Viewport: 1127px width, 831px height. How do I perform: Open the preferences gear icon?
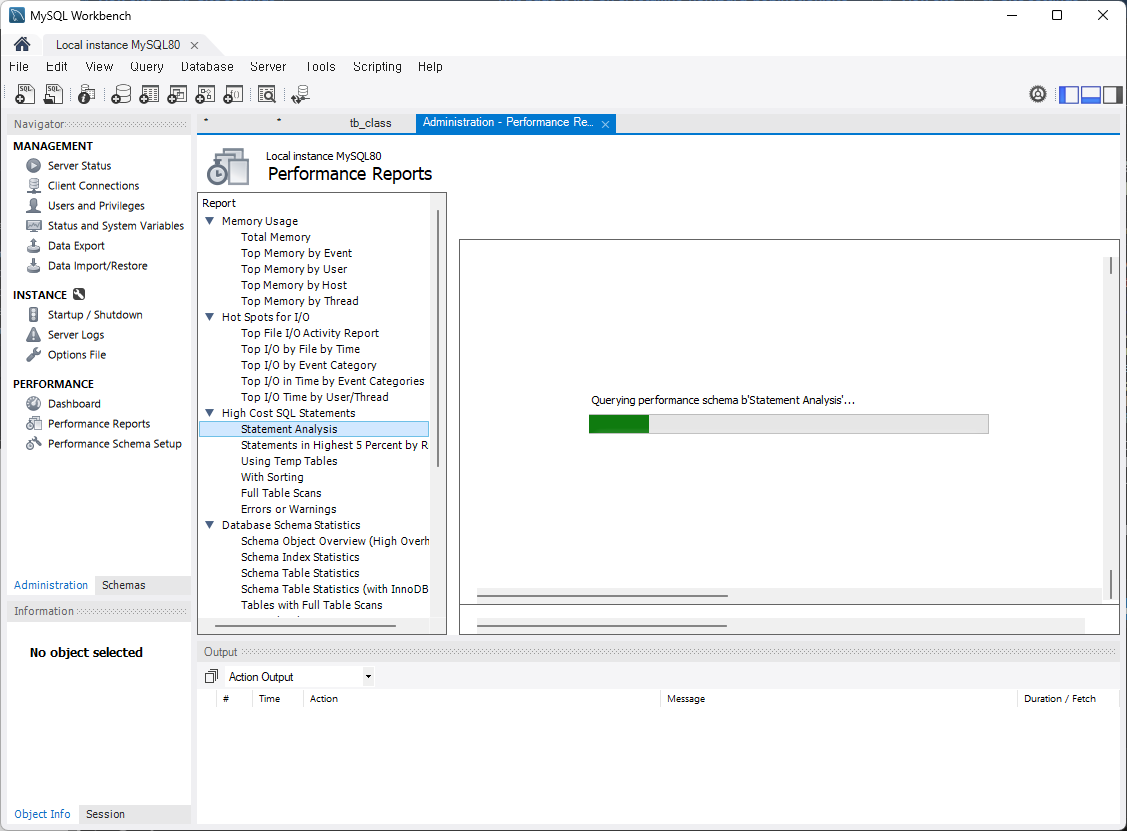coord(1038,94)
